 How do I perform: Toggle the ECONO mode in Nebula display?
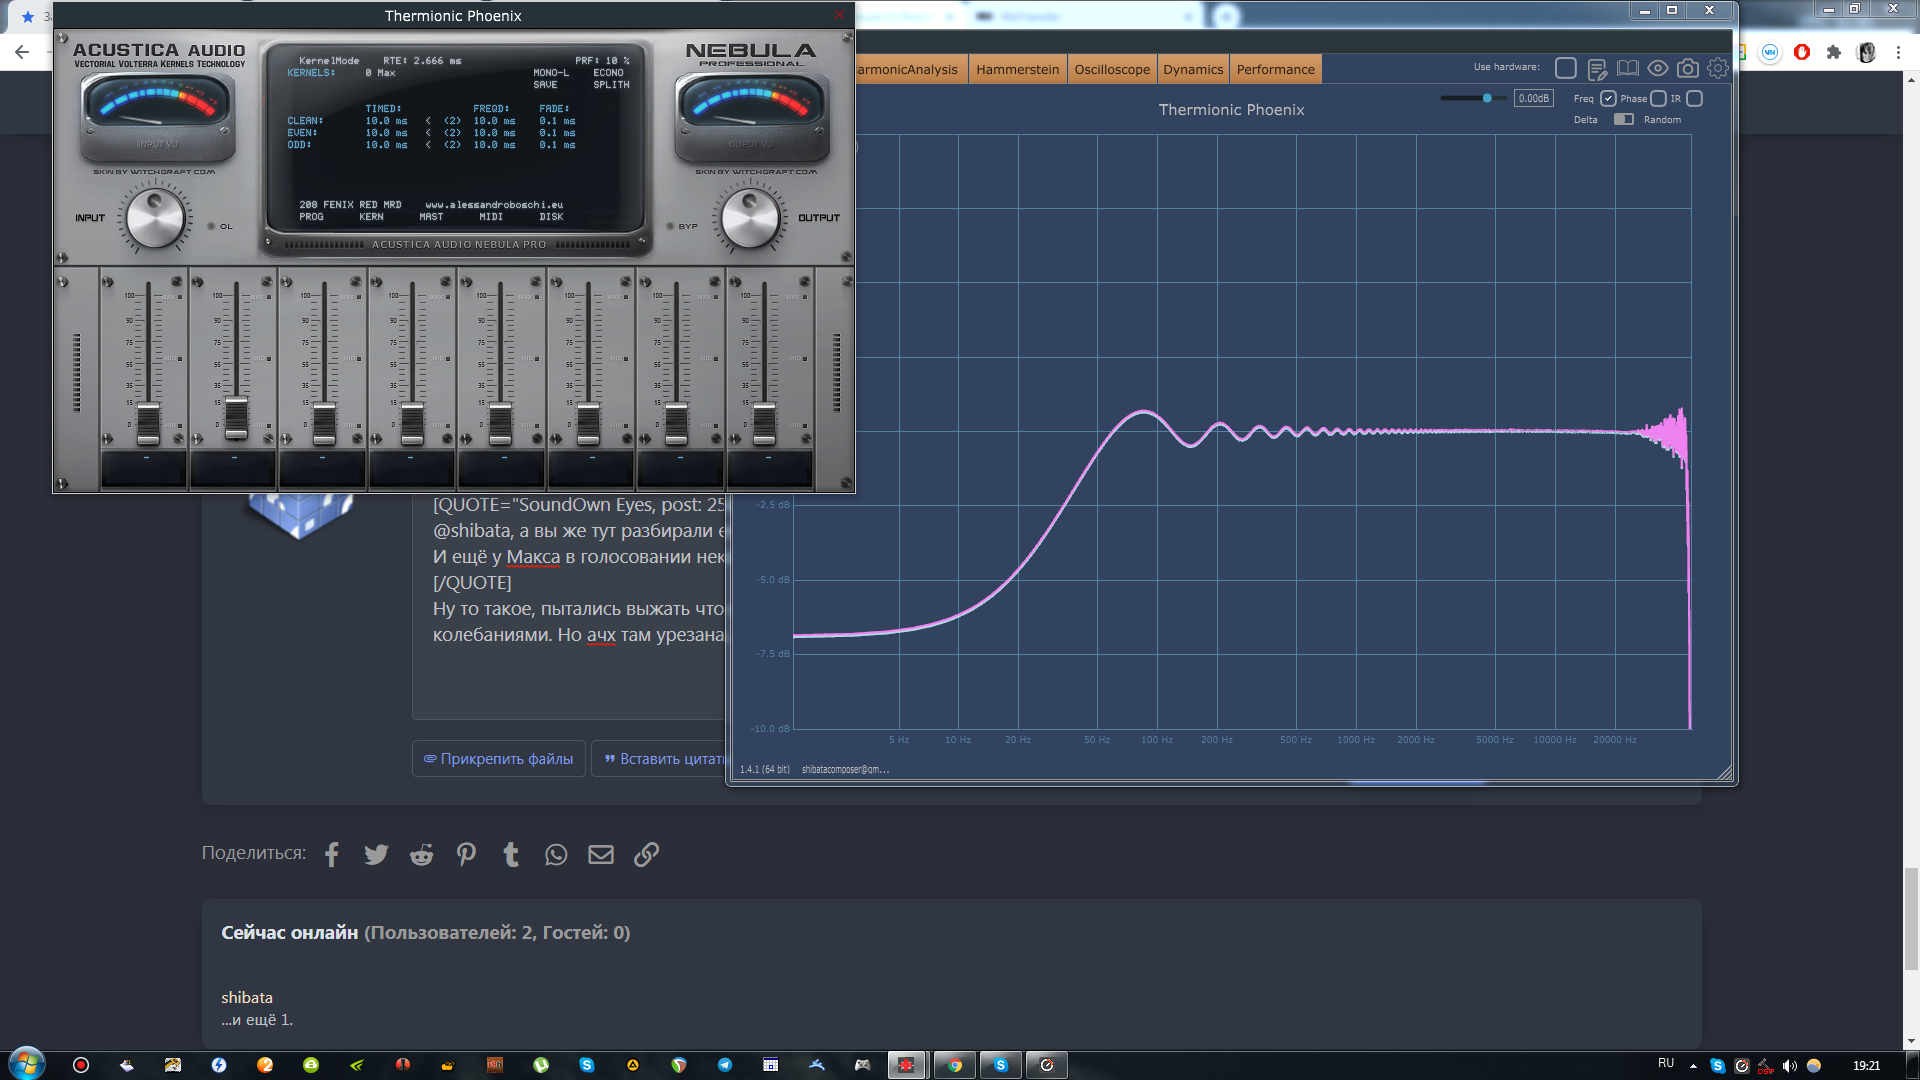(x=608, y=73)
